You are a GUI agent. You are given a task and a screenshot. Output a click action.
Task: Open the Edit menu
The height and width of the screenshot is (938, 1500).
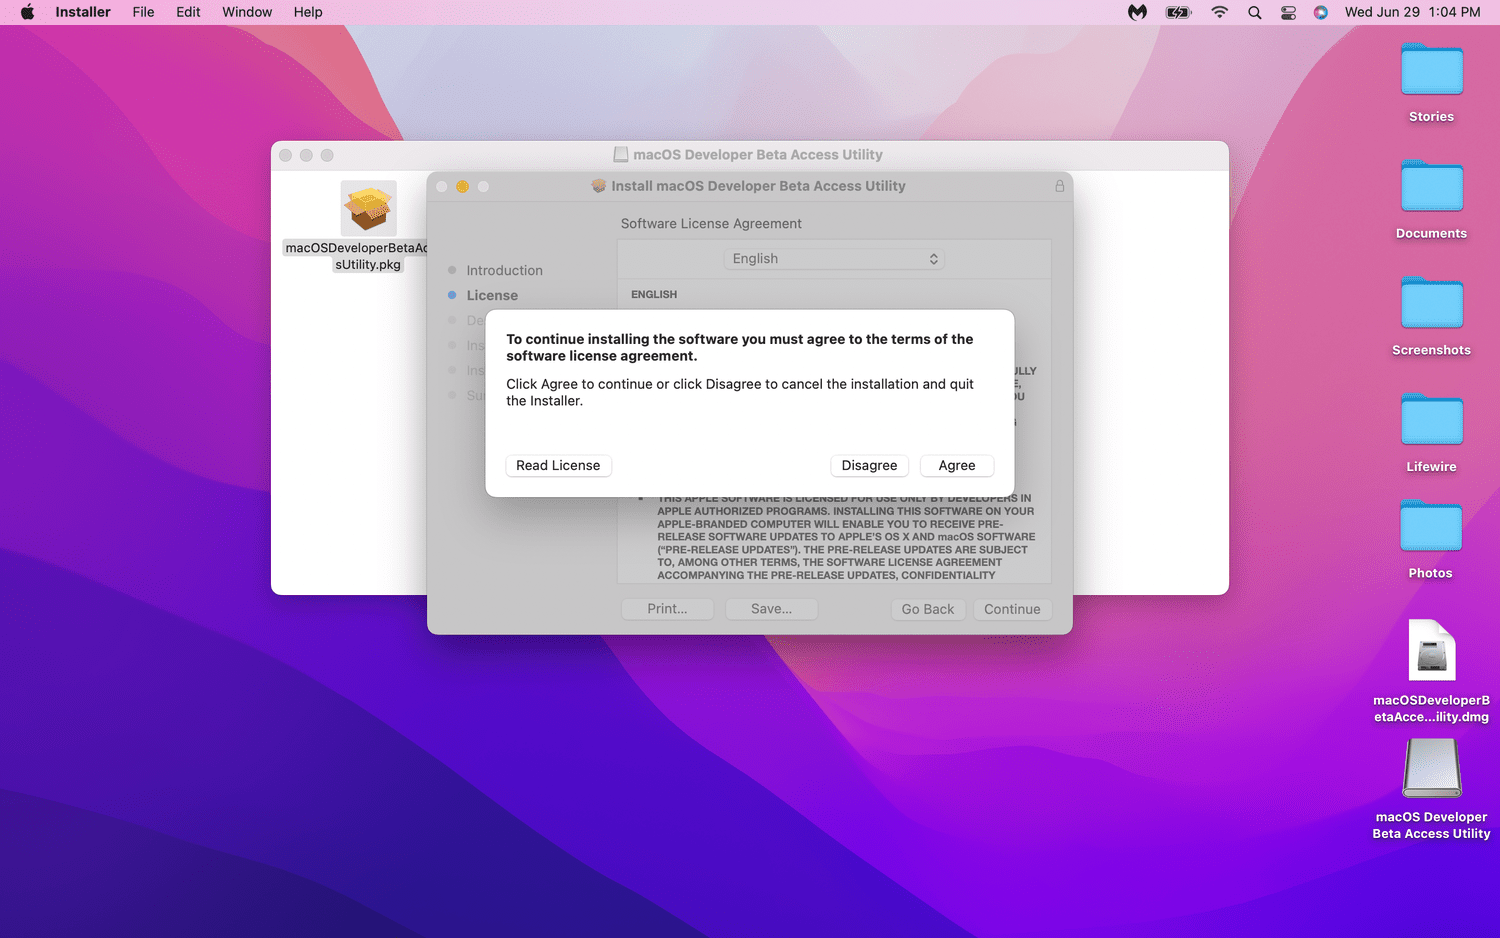tap(188, 12)
